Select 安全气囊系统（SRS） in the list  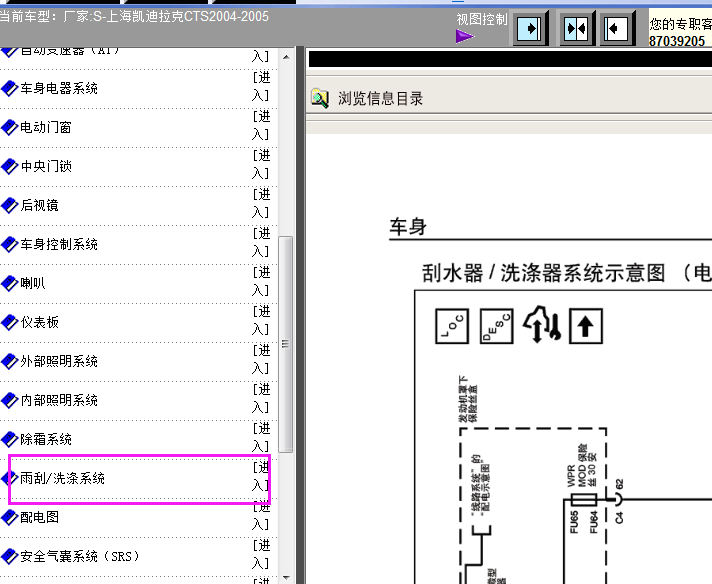(x=80, y=556)
